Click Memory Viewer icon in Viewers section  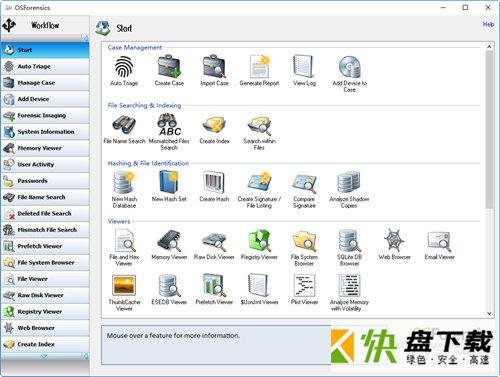pyautogui.click(x=169, y=241)
